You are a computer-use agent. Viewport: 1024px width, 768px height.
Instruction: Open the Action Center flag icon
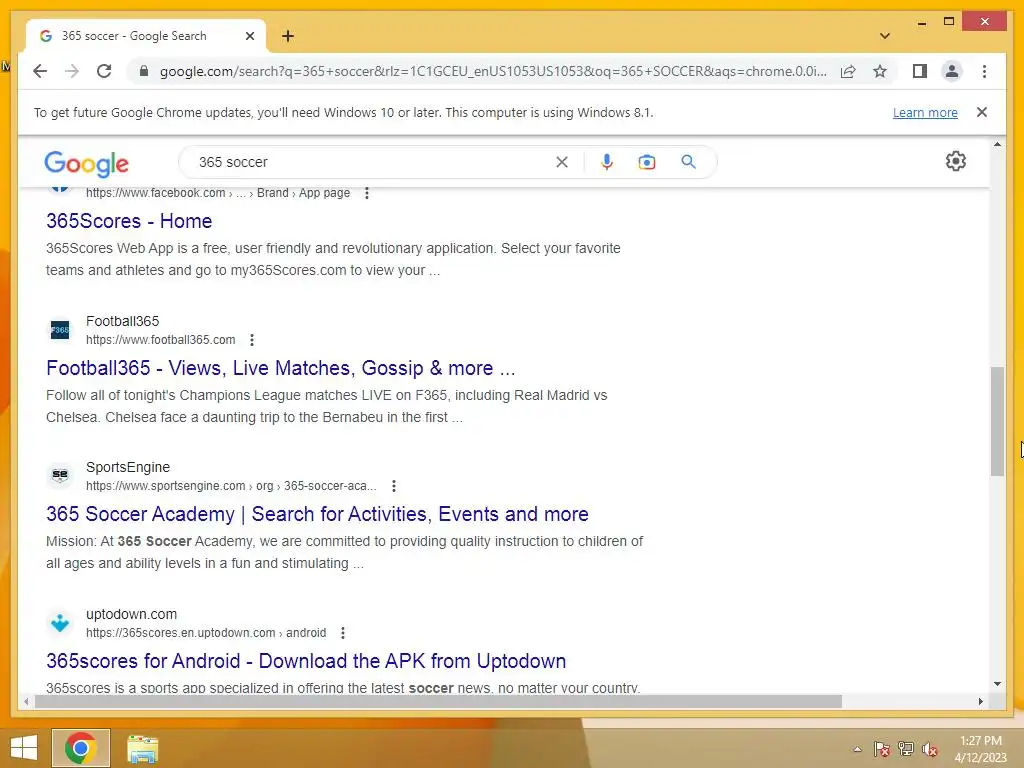pyautogui.click(x=881, y=749)
